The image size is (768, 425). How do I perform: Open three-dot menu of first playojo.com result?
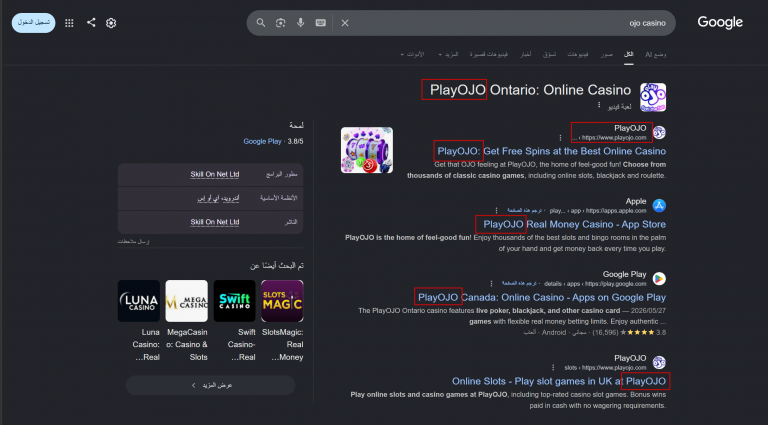[x=560, y=138]
